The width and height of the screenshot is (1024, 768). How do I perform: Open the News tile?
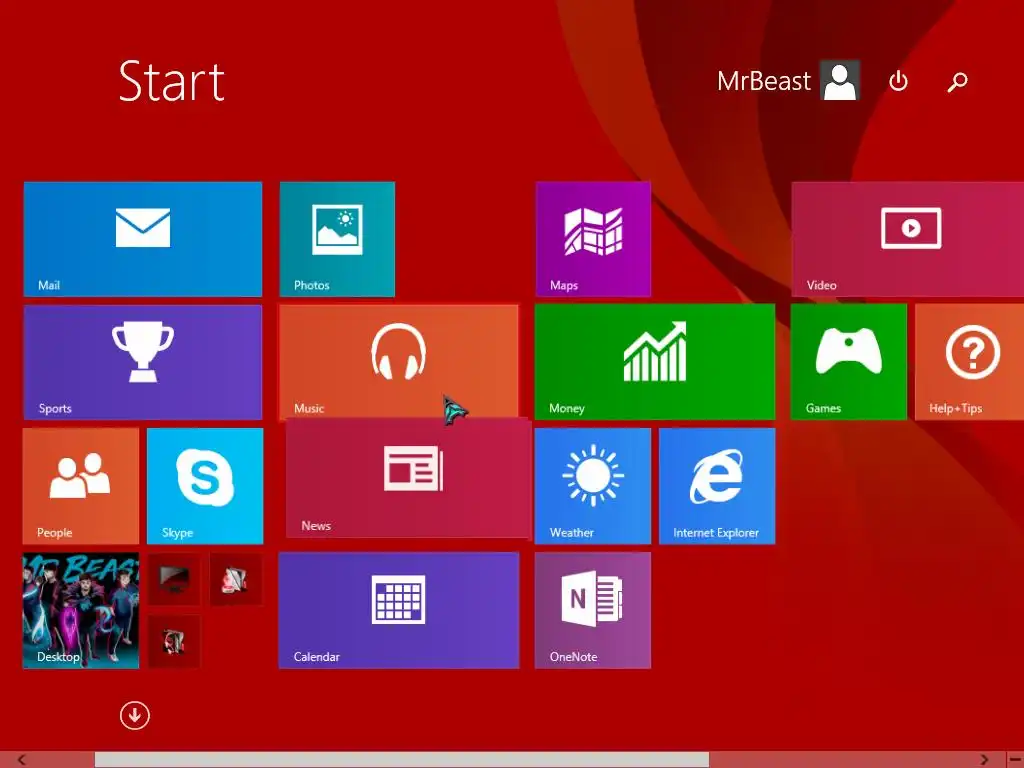point(409,478)
